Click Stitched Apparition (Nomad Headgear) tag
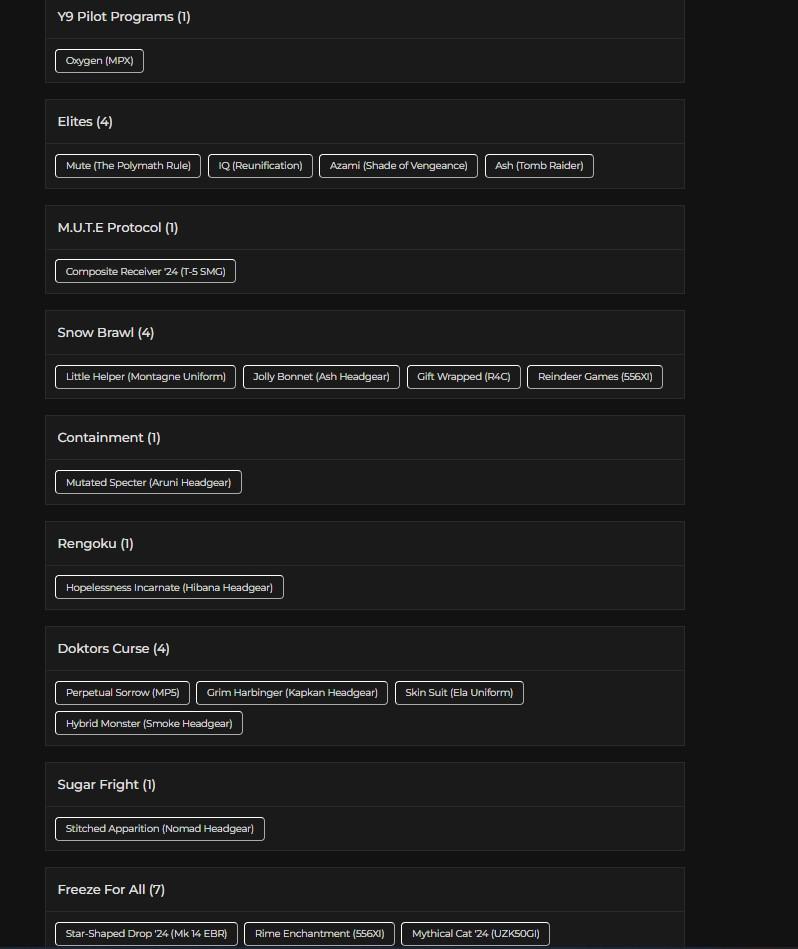 [x=159, y=829]
